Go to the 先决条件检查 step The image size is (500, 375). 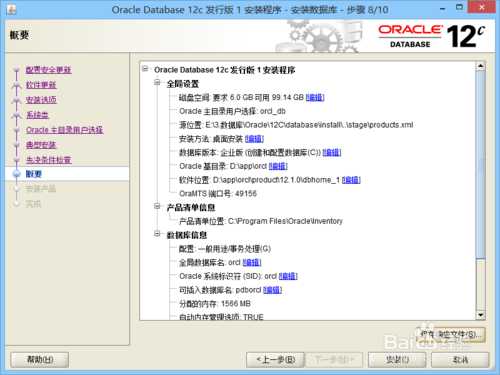point(49,160)
